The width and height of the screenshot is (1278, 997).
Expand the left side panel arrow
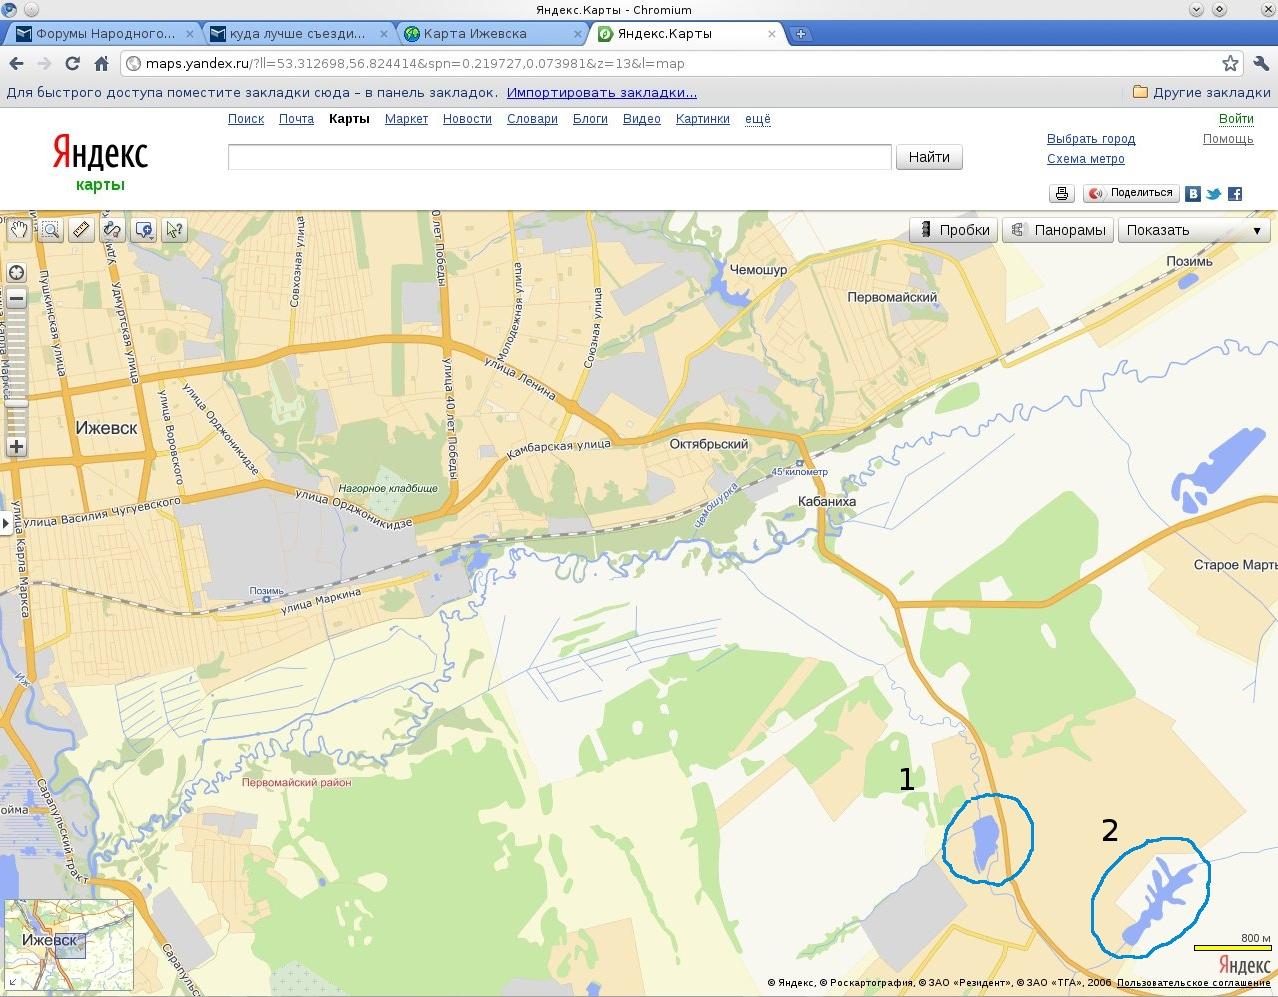coord(5,522)
